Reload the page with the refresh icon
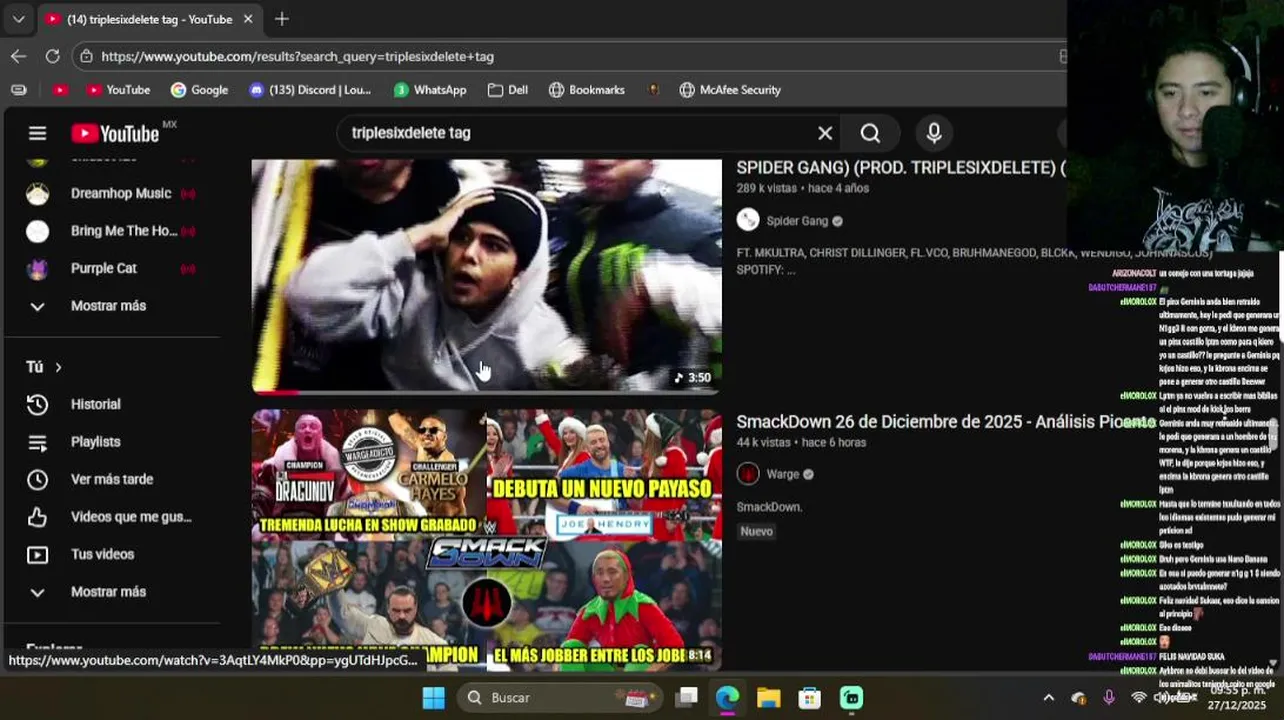 [52, 56]
